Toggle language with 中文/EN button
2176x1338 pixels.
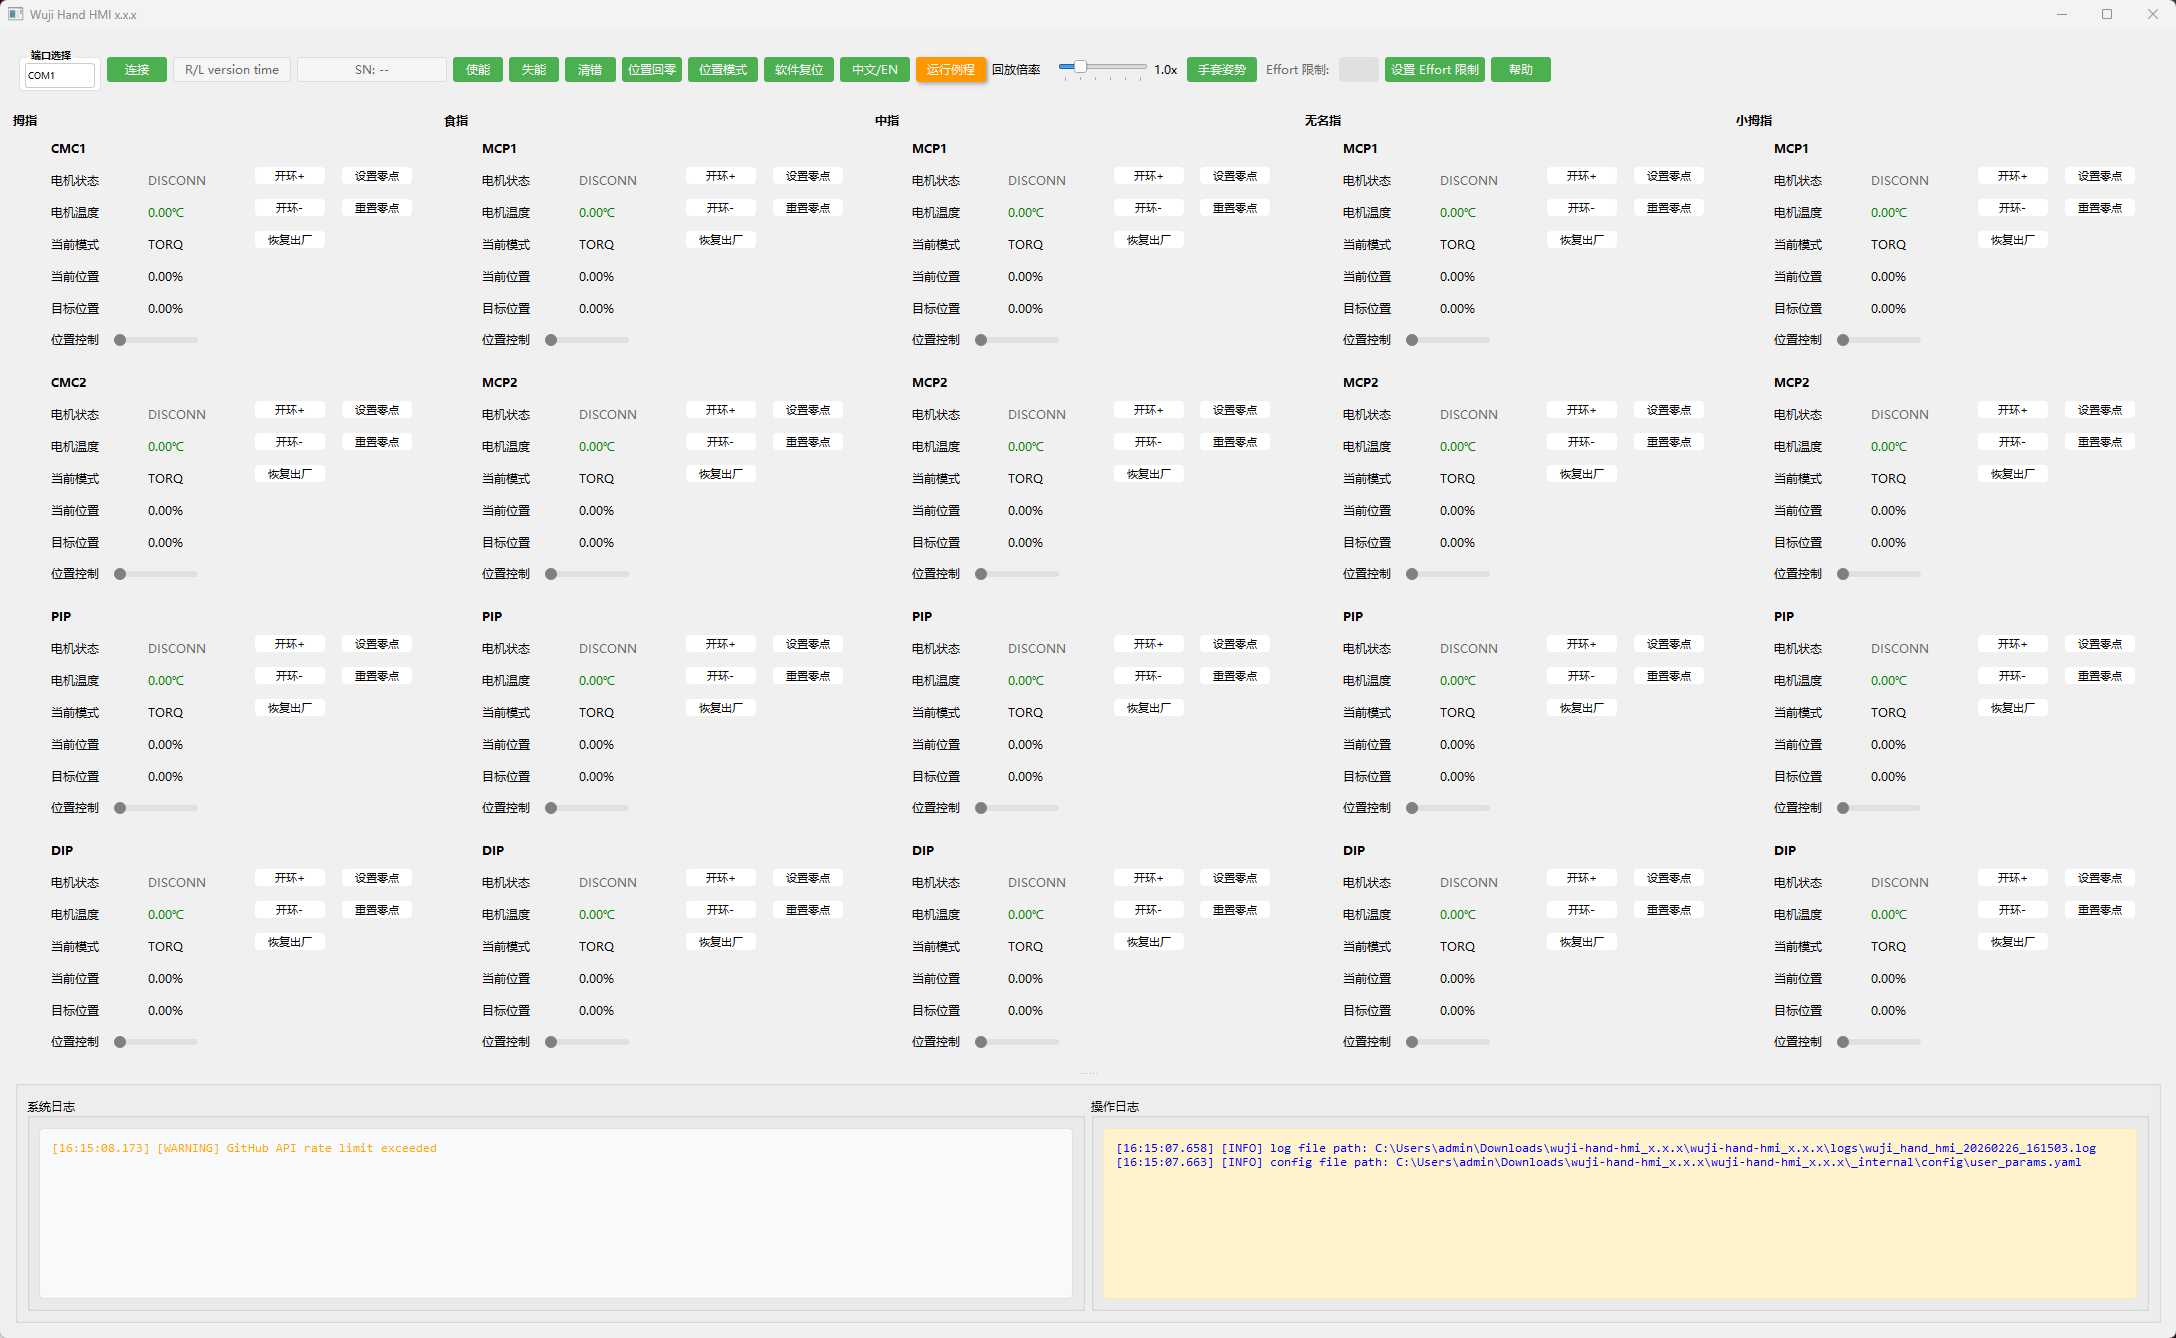click(x=875, y=70)
